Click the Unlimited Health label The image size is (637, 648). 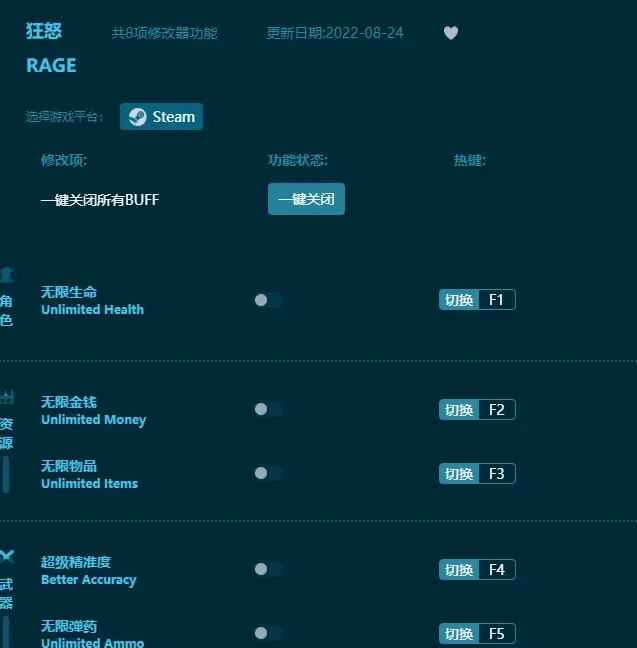coord(93,310)
